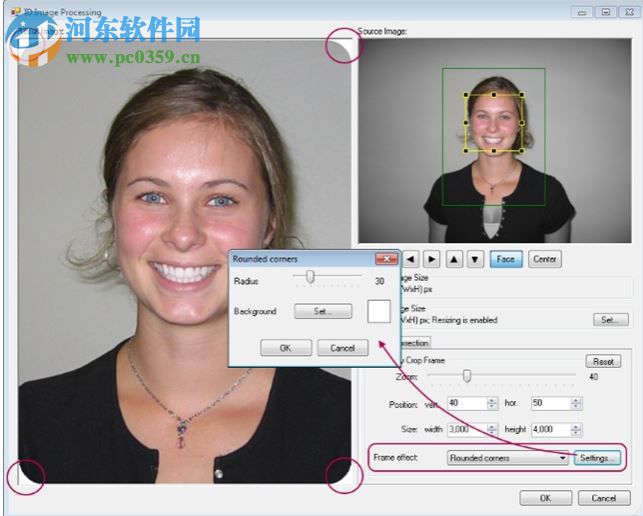The height and width of the screenshot is (516, 643).
Task: Click the Center button
Action: point(545,259)
